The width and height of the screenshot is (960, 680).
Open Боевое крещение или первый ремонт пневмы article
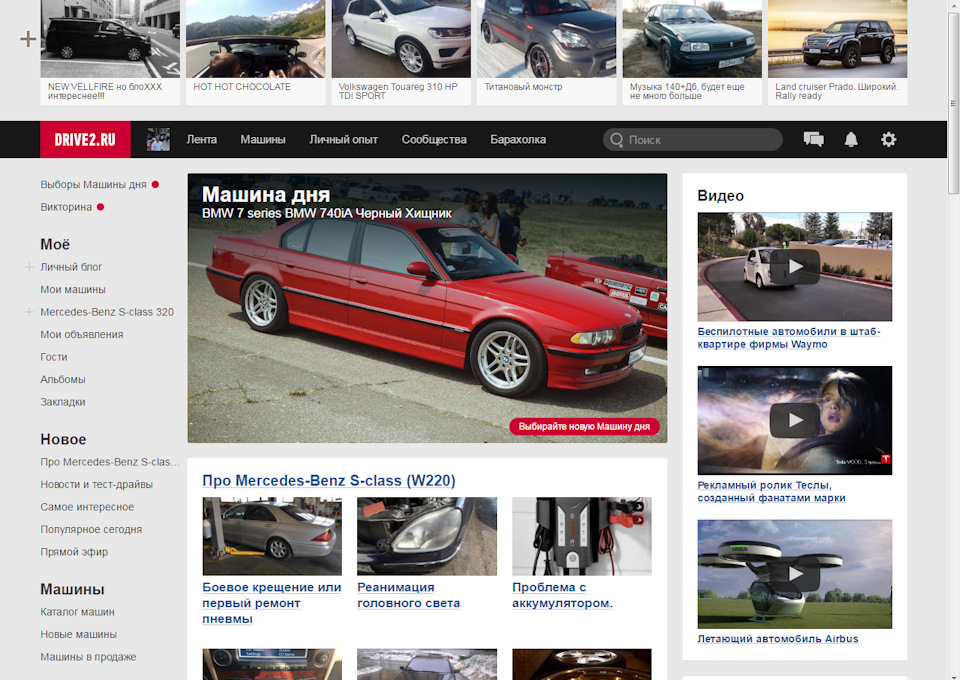click(271, 603)
